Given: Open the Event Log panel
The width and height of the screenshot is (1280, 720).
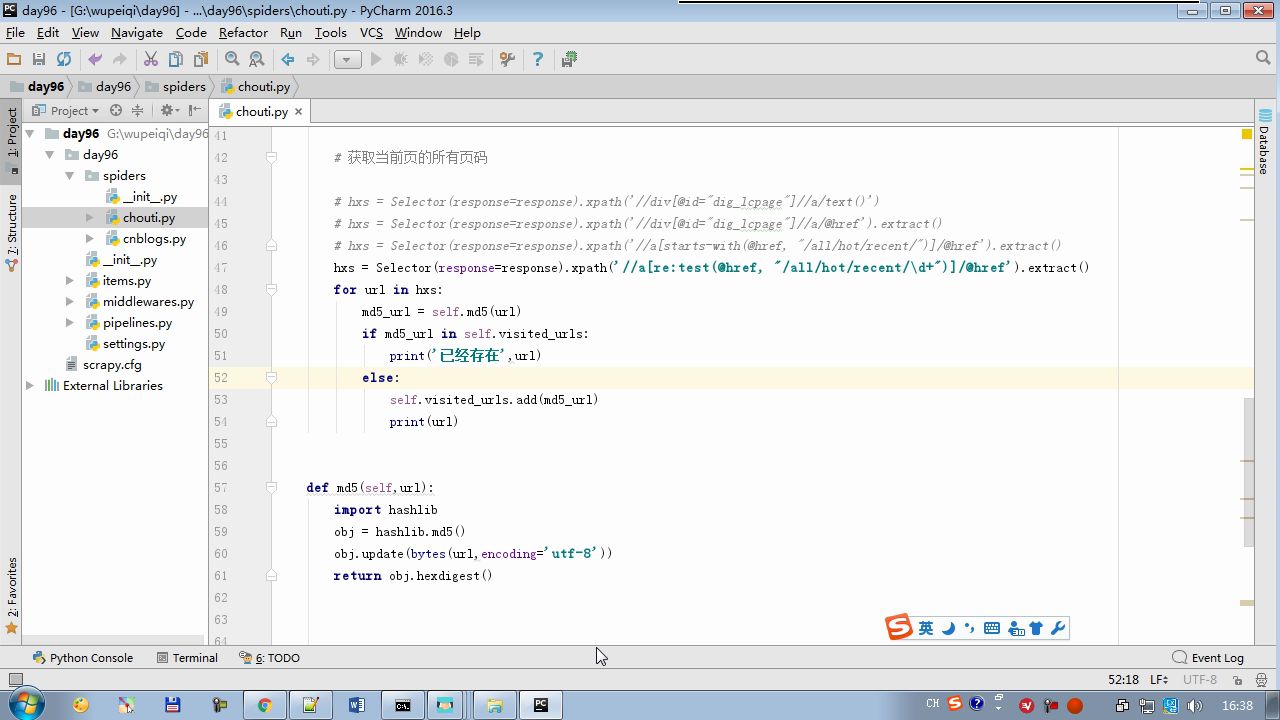Looking at the screenshot, I should tap(1208, 658).
